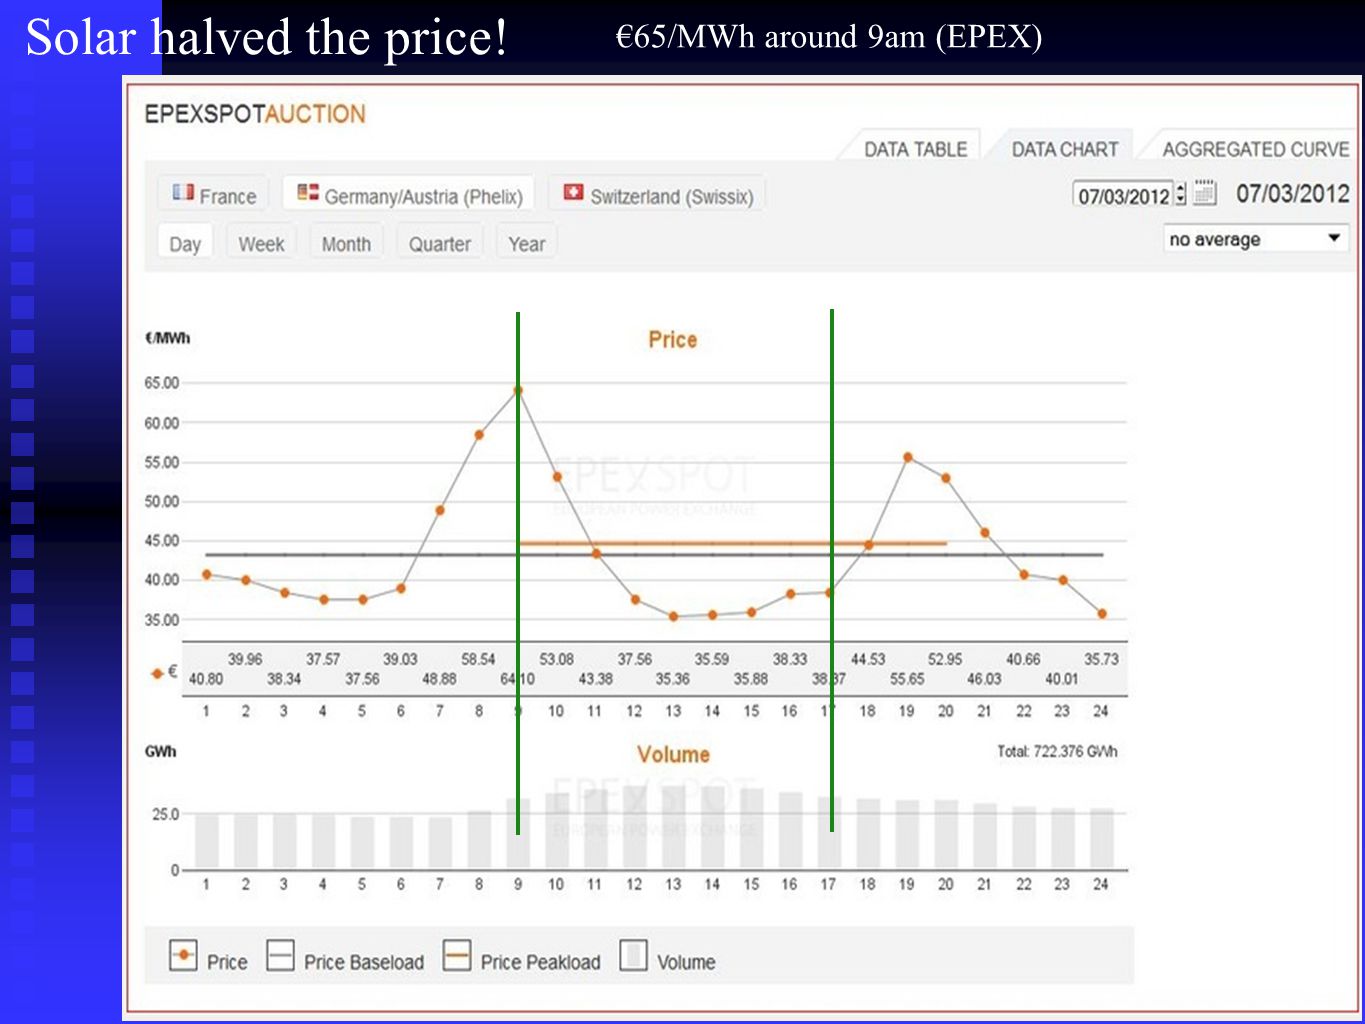Click the hour 1 price data point

click(206, 574)
